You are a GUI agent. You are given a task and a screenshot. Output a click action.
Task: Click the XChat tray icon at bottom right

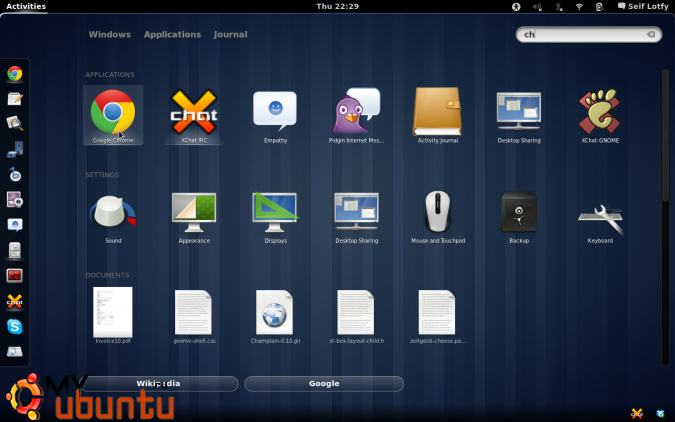[x=637, y=413]
